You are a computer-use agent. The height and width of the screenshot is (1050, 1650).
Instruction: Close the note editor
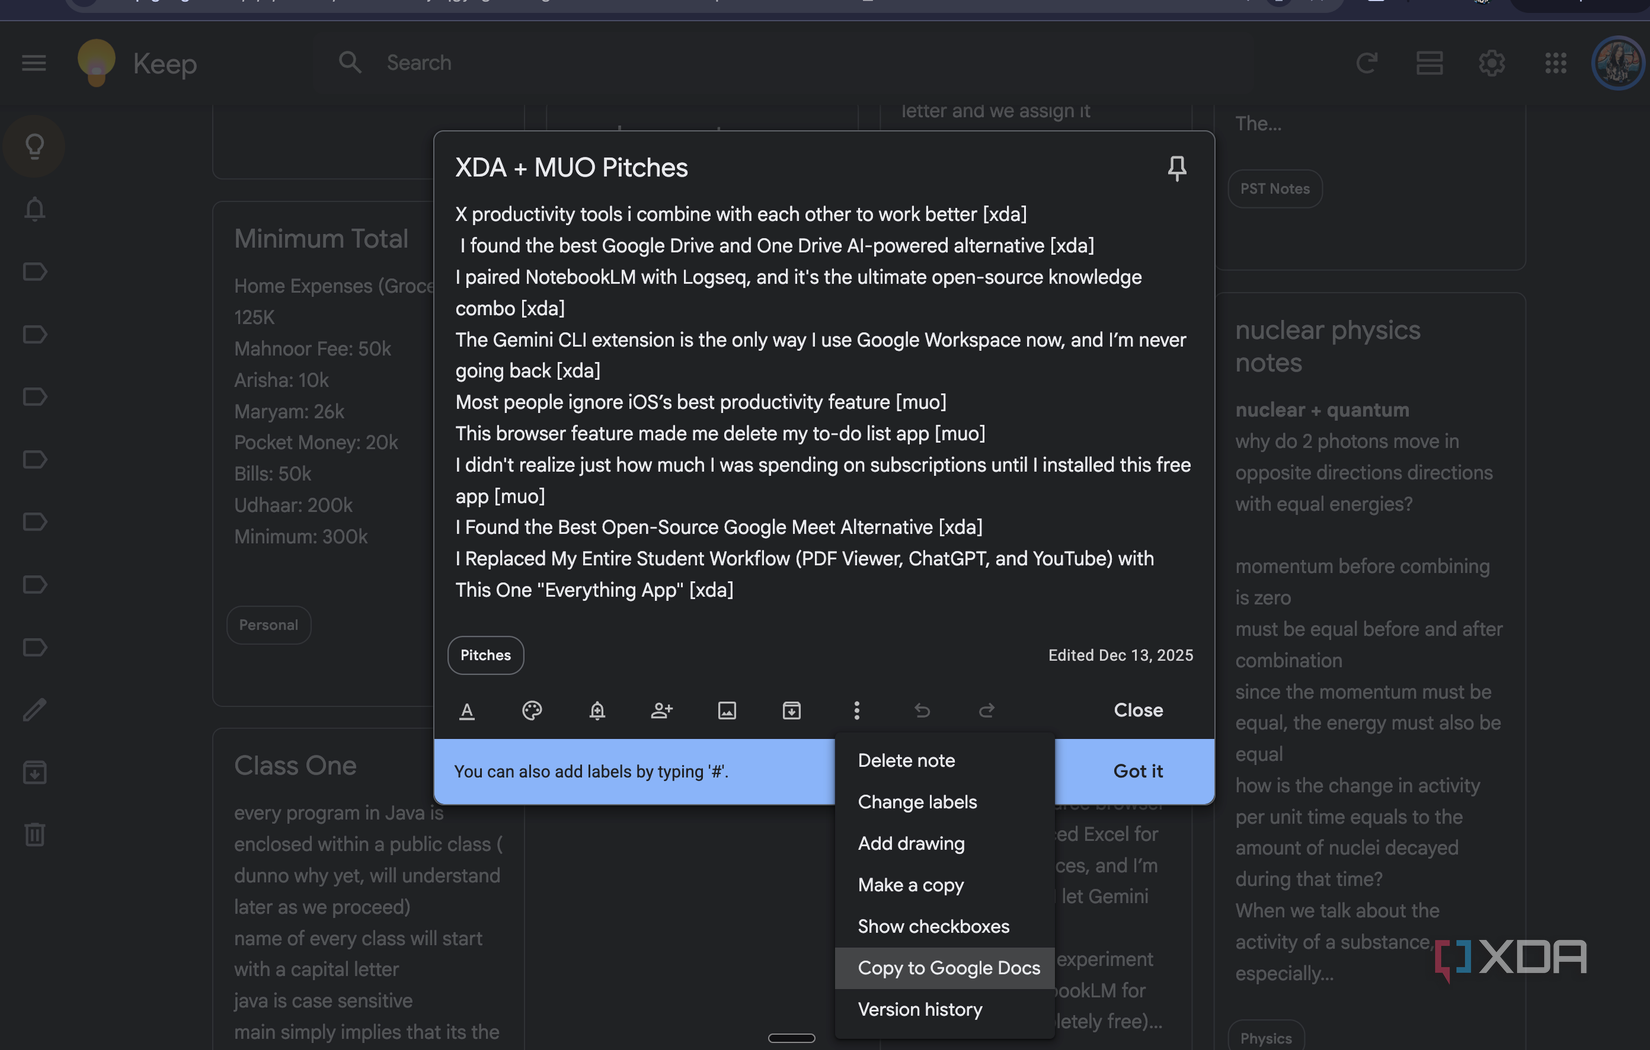point(1138,710)
